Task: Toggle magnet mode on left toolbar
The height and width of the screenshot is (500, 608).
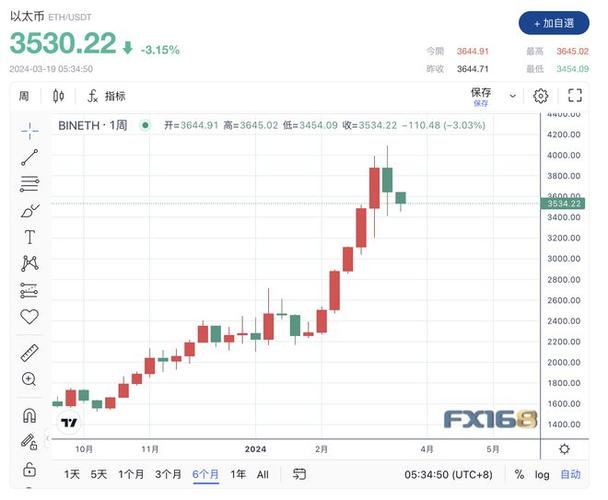Action: 29,415
